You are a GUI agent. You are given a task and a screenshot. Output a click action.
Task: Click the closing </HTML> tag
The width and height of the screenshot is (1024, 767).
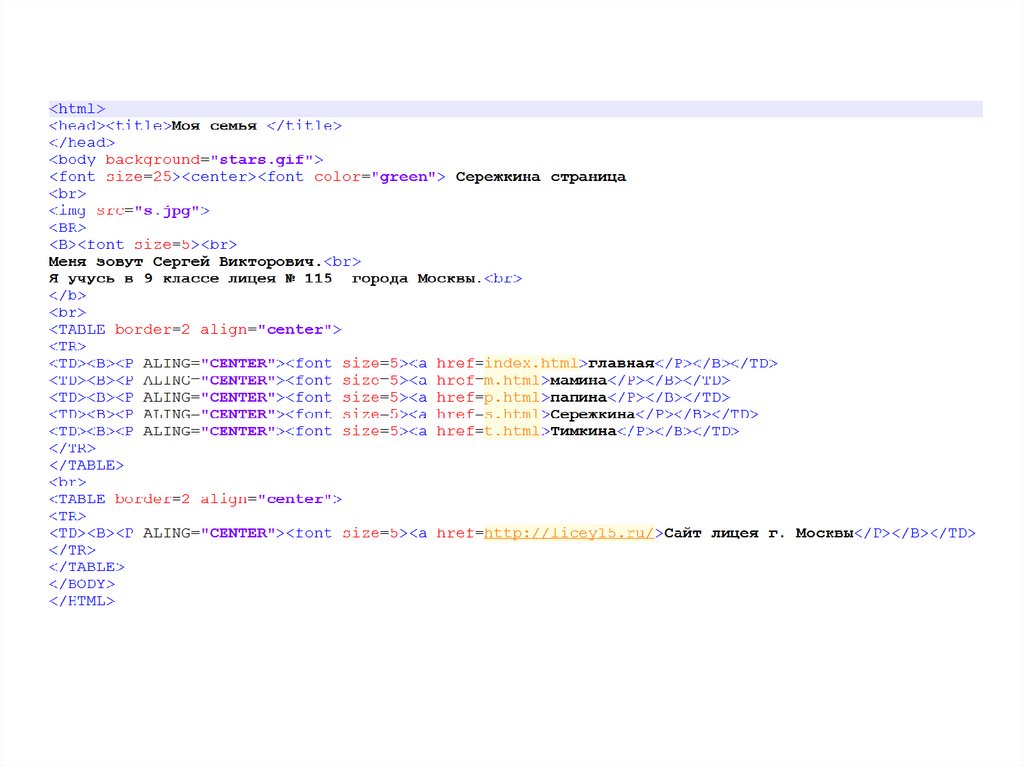(82, 601)
